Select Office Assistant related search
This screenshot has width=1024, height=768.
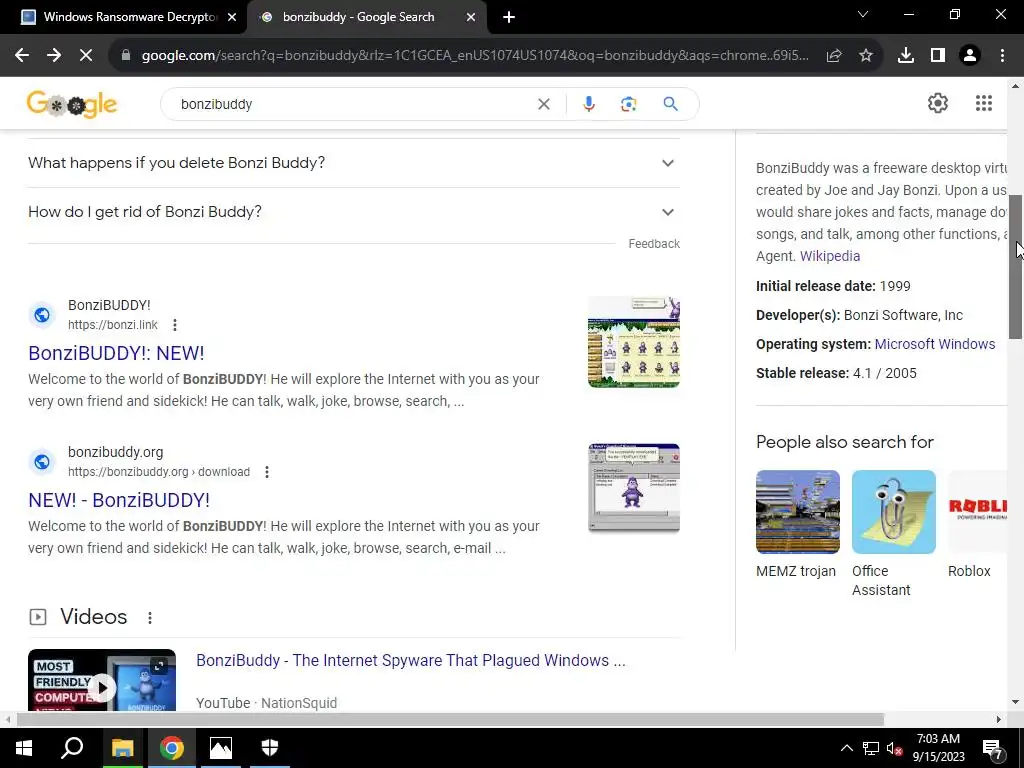(893, 533)
